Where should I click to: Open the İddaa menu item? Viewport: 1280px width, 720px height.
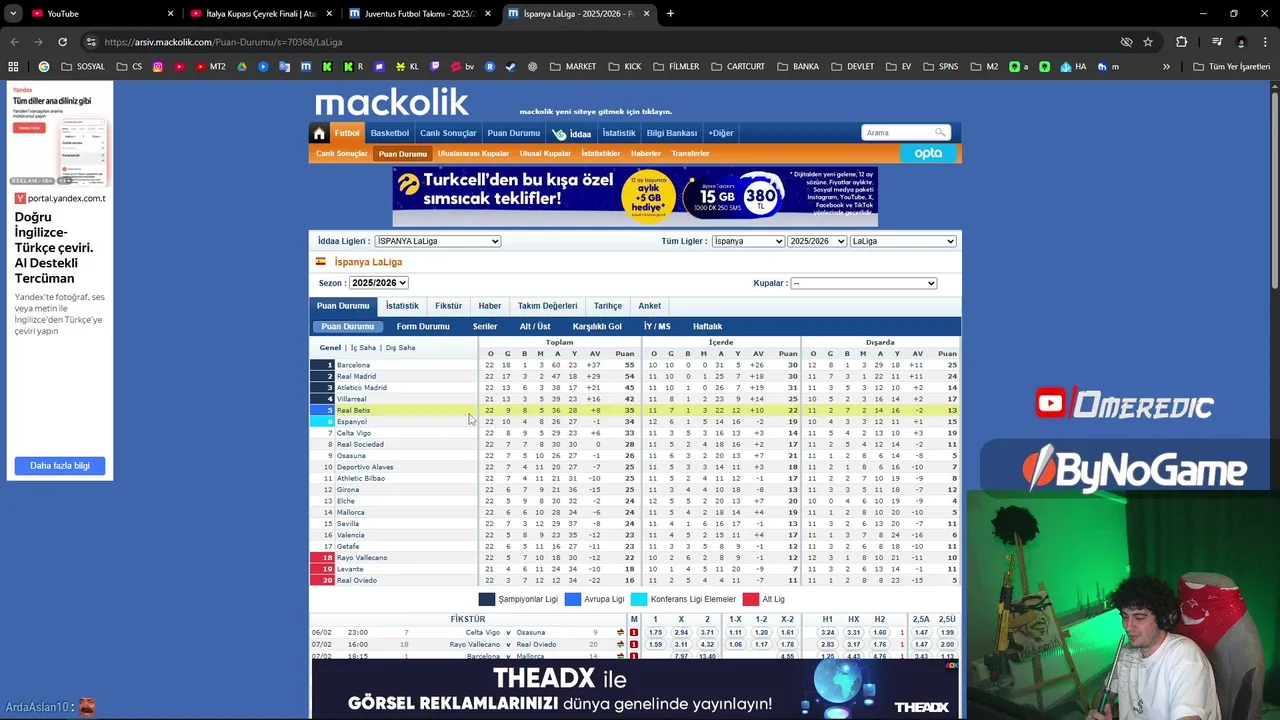pyautogui.click(x=572, y=133)
